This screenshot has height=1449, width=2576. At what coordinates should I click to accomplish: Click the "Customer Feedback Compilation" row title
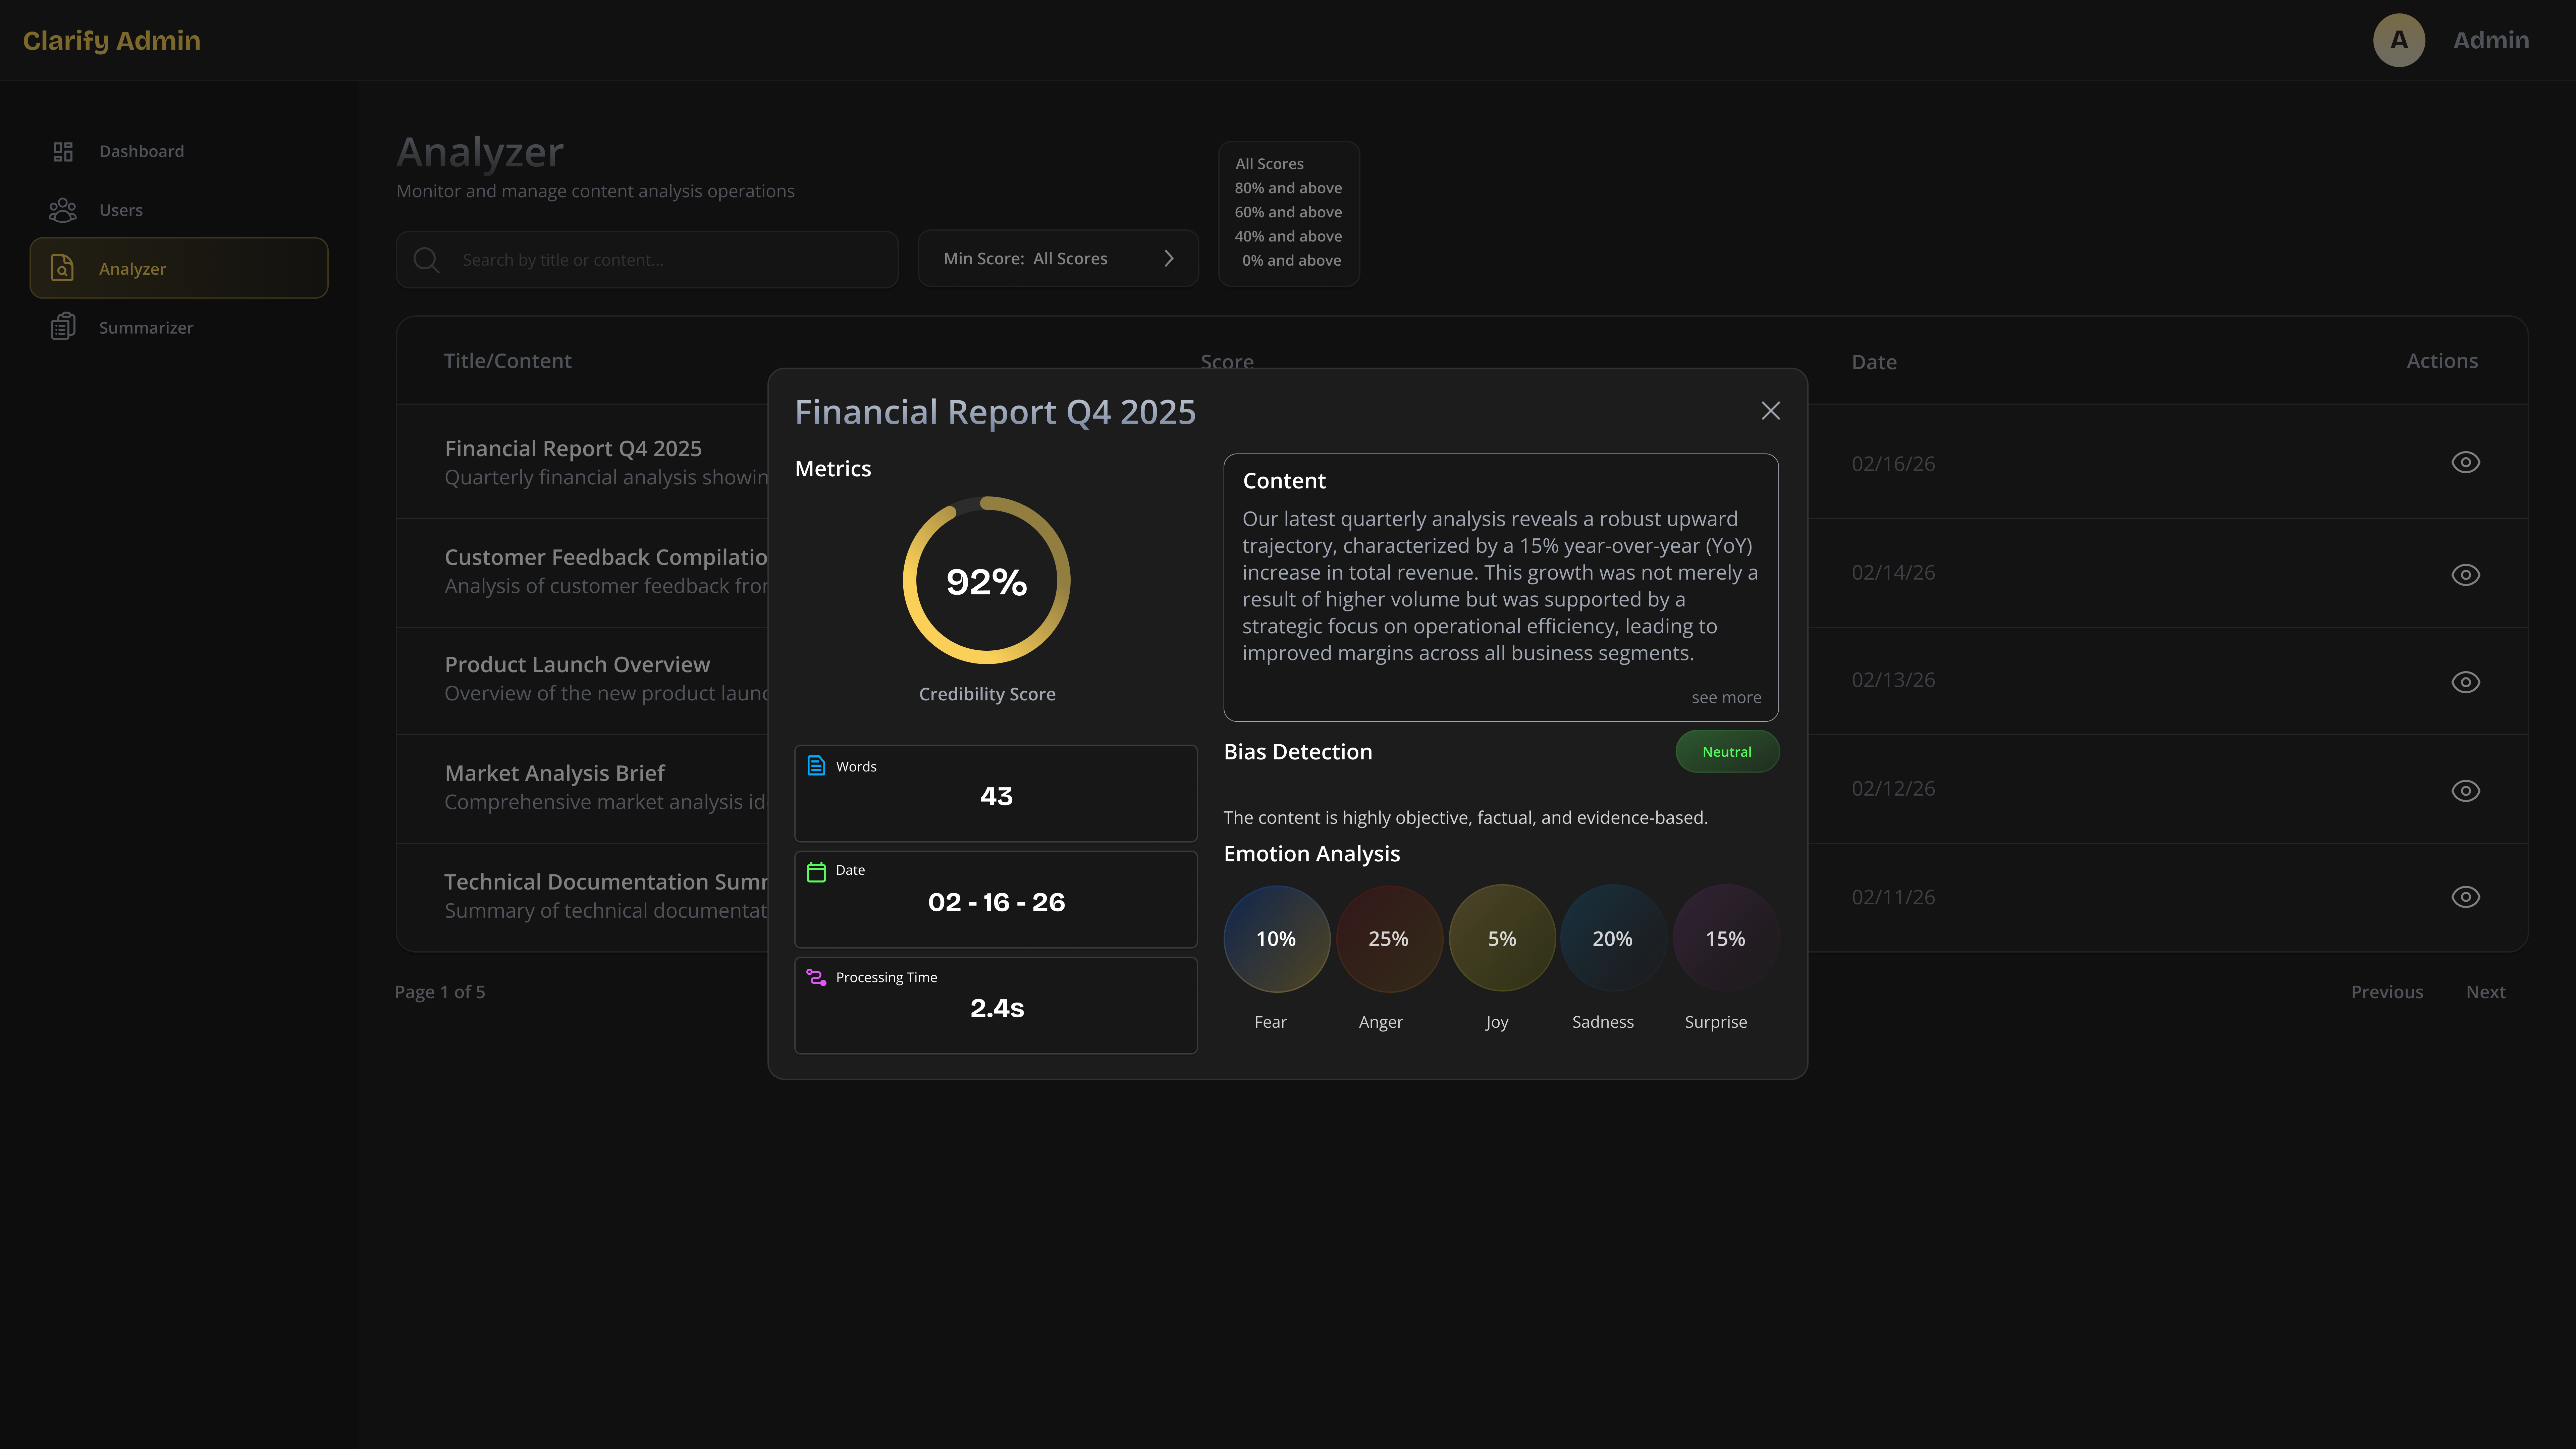coord(606,557)
